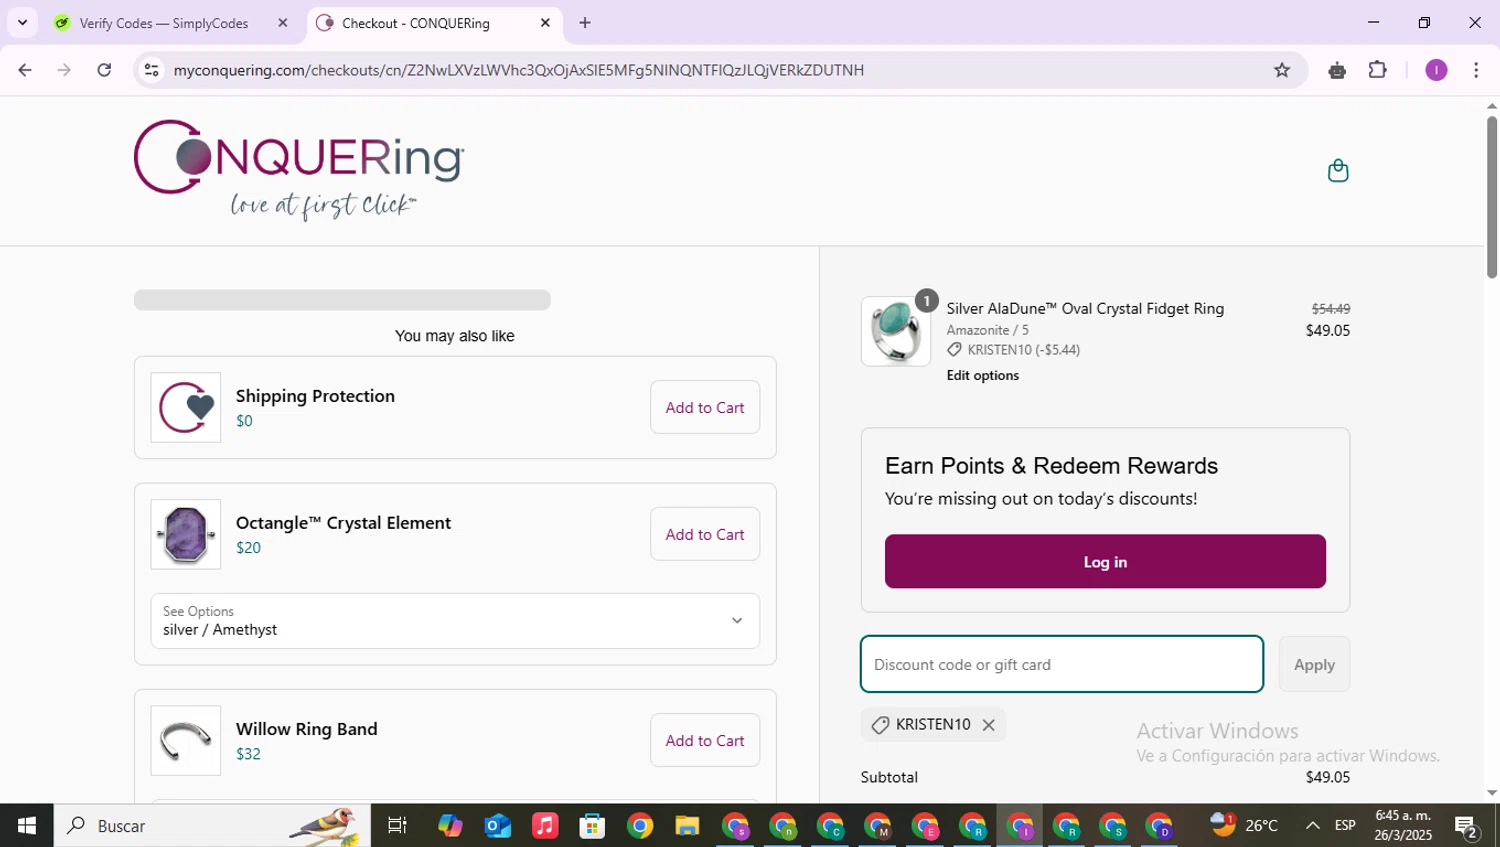
Task: Apply the discount code
Action: click(1314, 664)
